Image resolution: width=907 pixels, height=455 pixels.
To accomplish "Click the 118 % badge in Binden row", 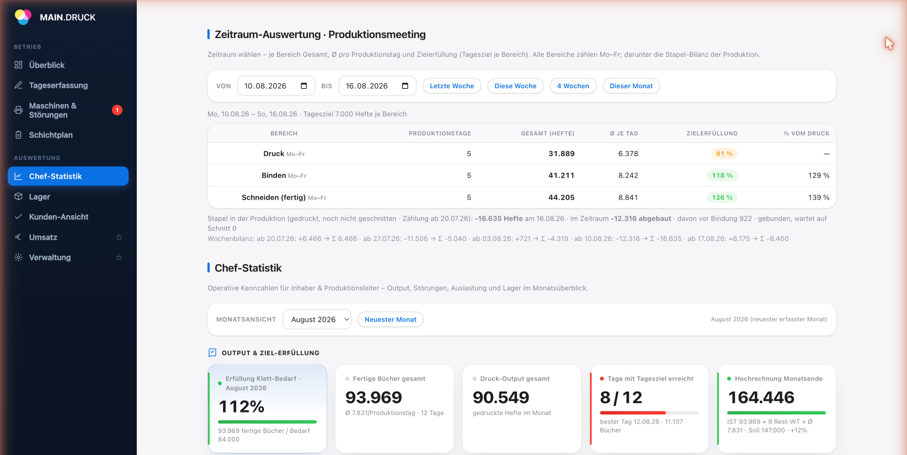I will point(722,175).
